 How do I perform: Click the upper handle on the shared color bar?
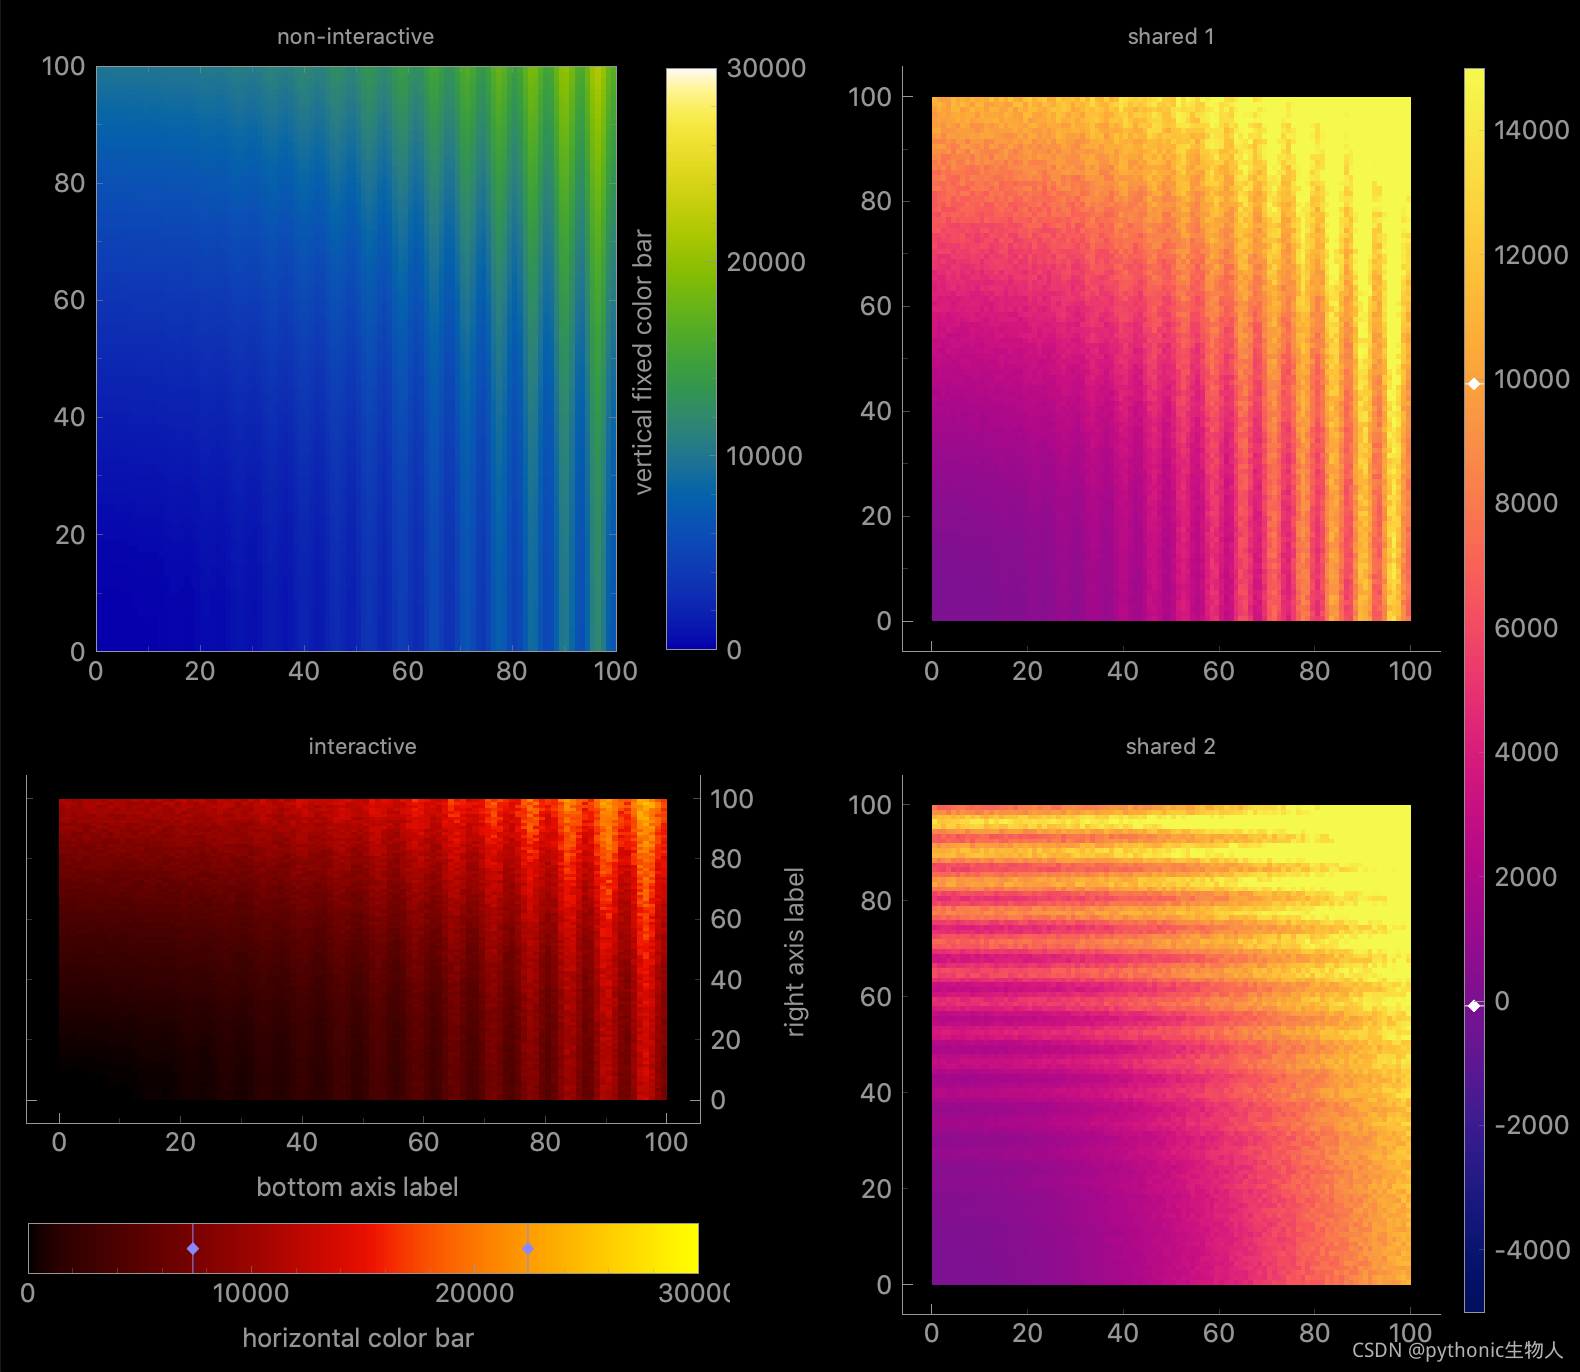[1474, 384]
